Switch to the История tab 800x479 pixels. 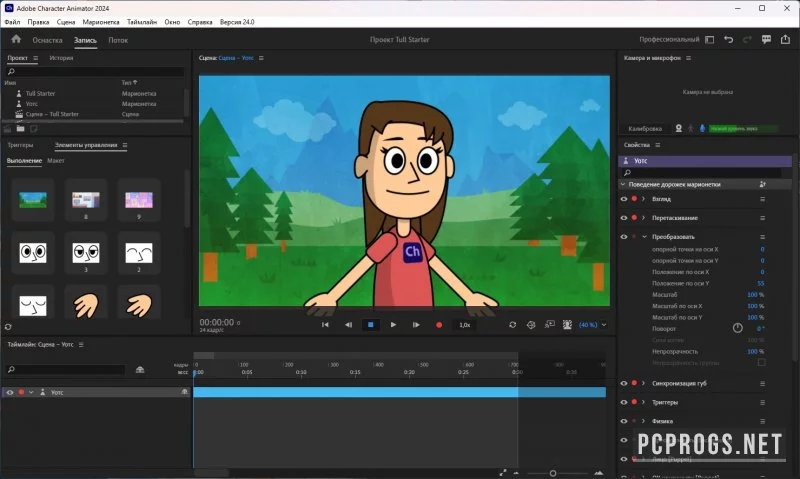(x=61, y=58)
